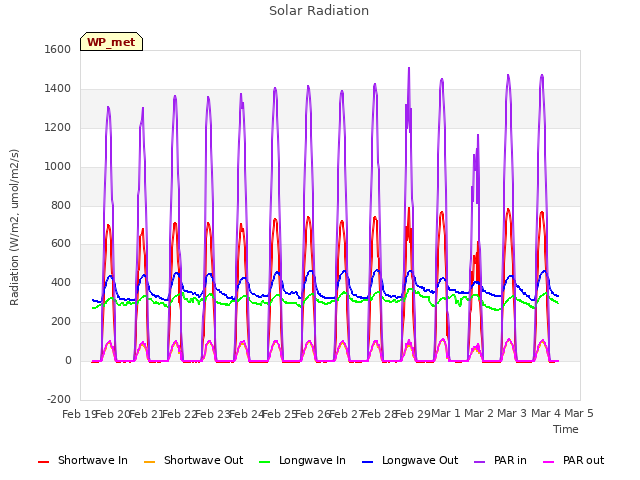Click the 800 y-axis tick label
The width and height of the screenshot is (640, 480).
[61, 205]
